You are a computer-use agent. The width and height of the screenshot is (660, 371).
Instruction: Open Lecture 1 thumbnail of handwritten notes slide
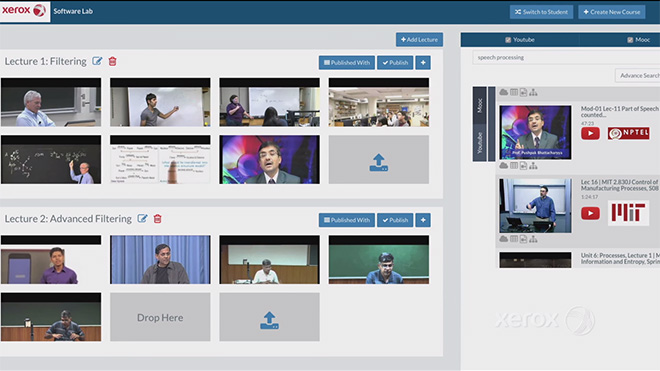click(x=160, y=160)
